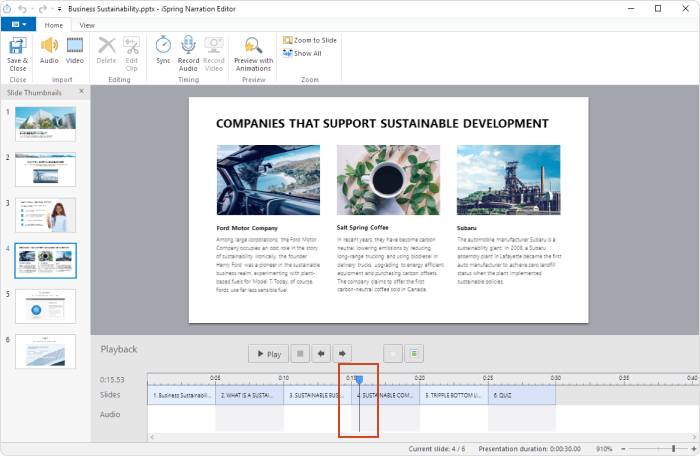
Task: Select '3. SUSTAINABLE BUS...' timeline slide
Action: [x=317, y=396]
